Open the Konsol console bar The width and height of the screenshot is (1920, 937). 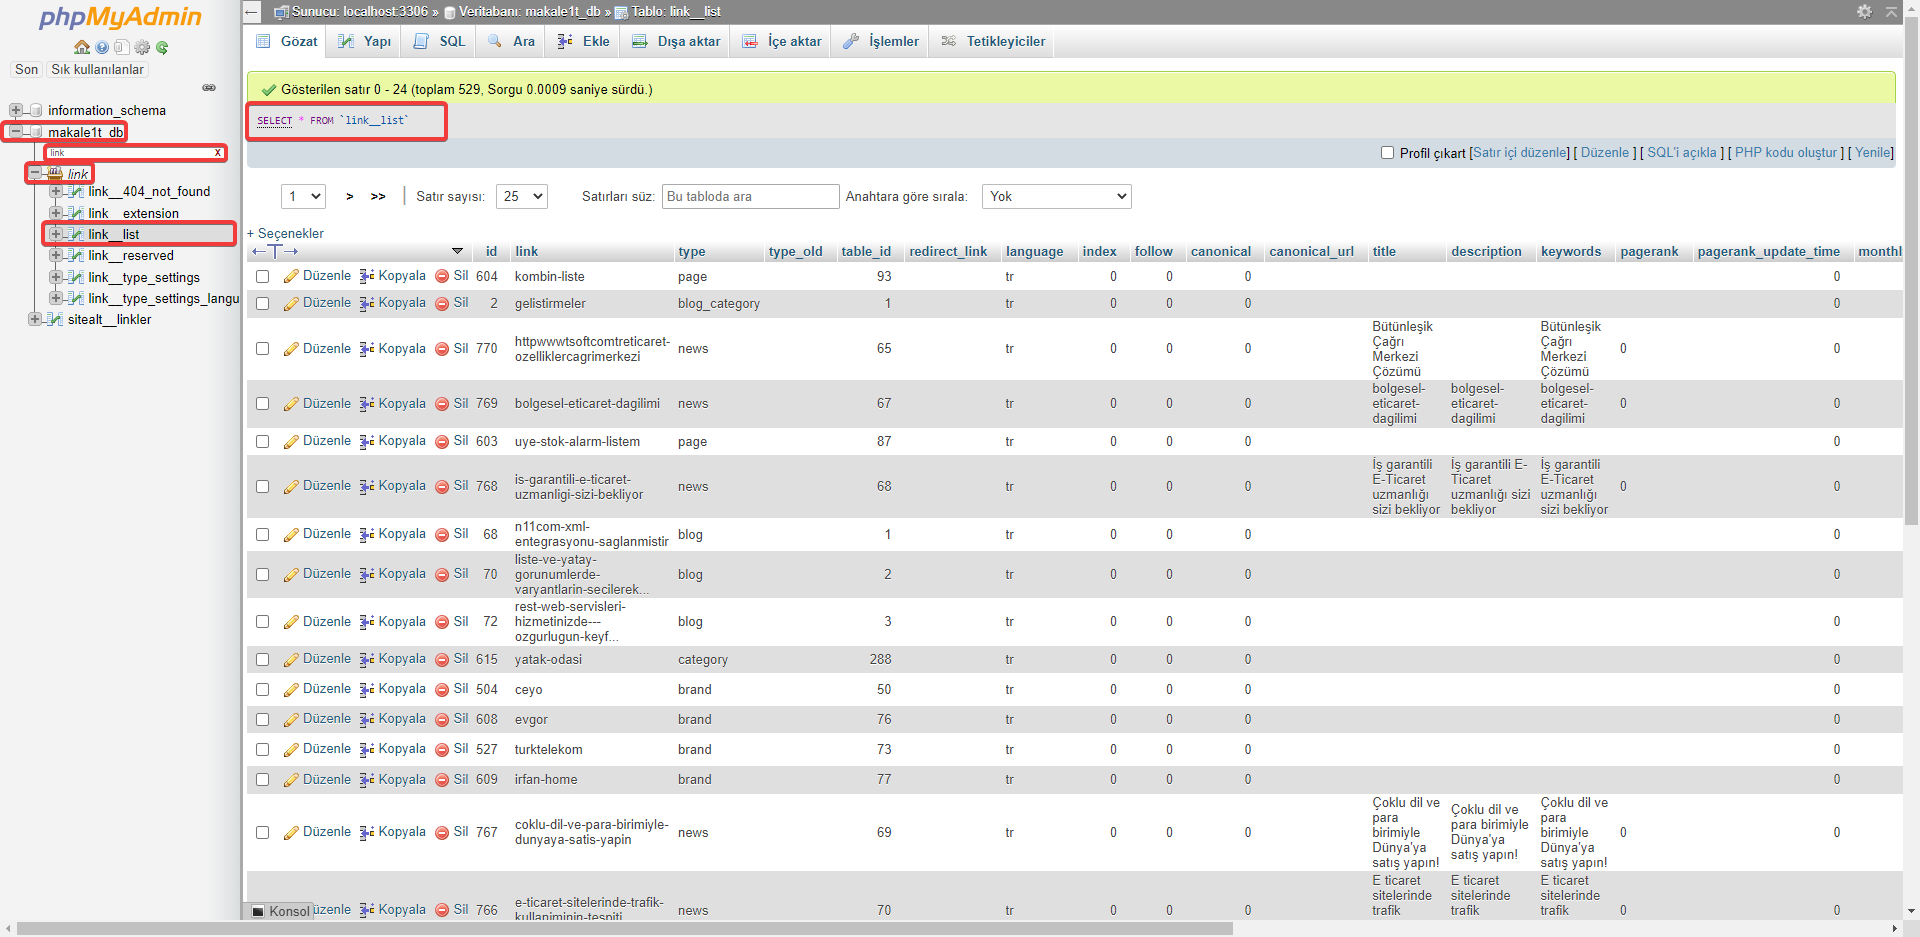[280, 911]
